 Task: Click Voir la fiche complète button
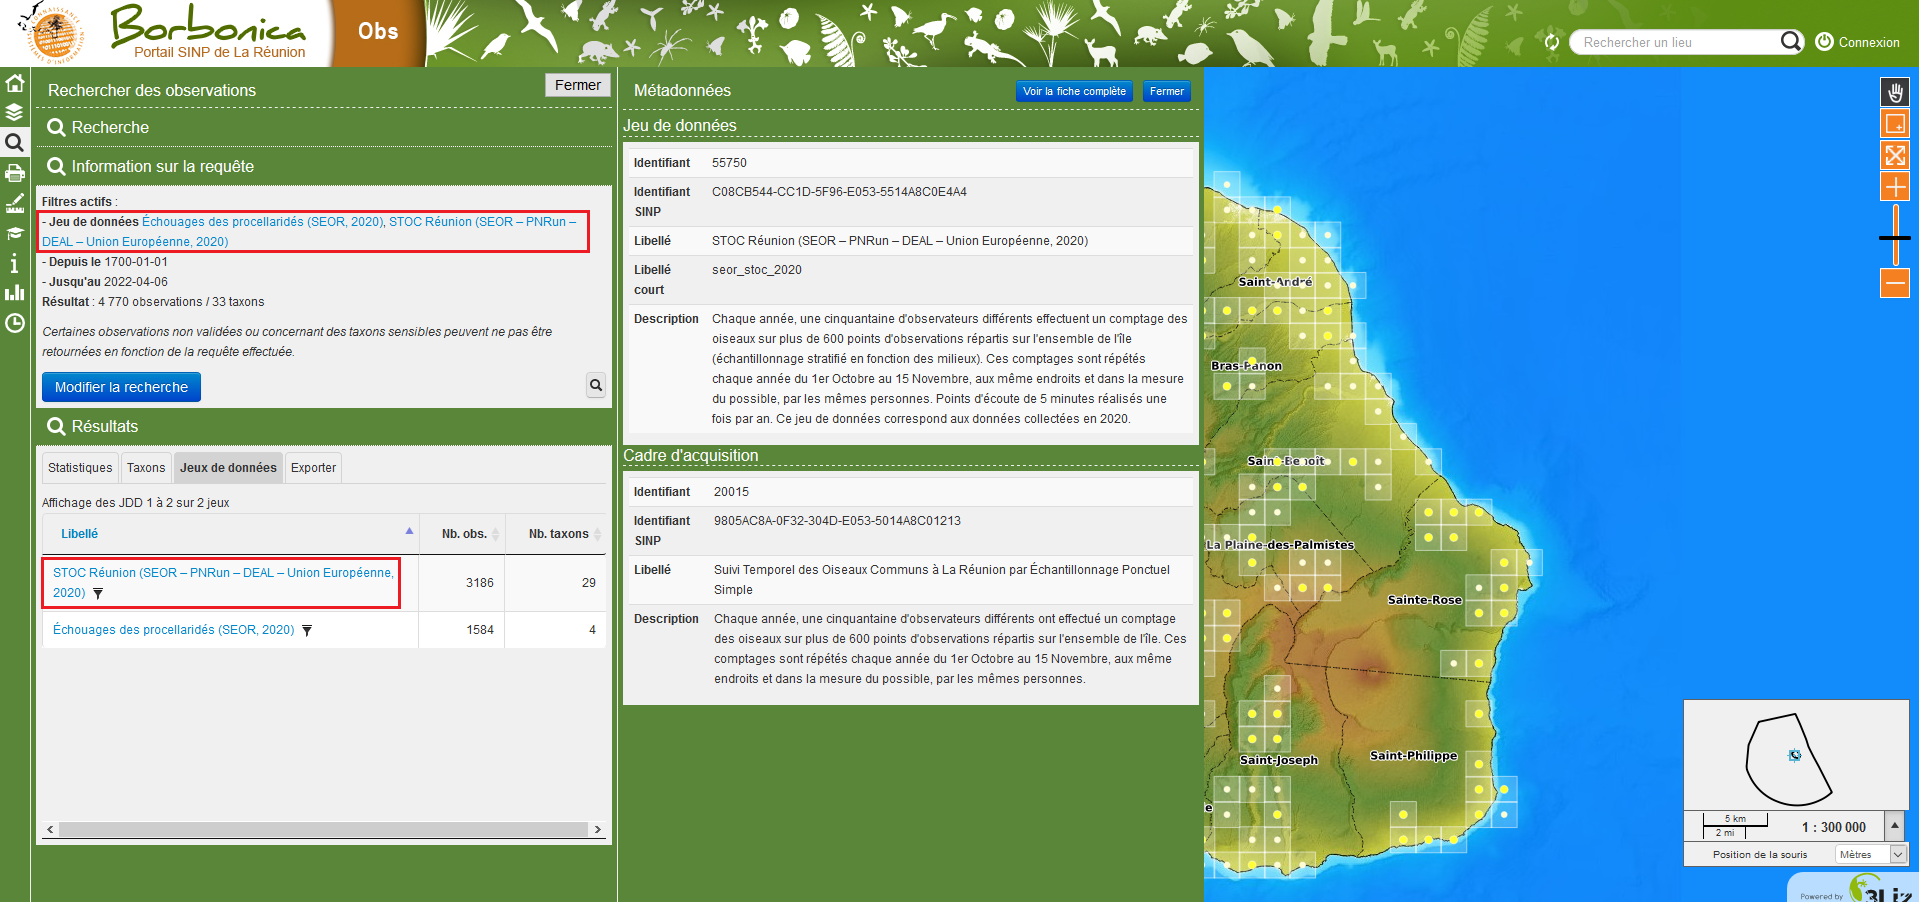pyautogui.click(x=1074, y=91)
